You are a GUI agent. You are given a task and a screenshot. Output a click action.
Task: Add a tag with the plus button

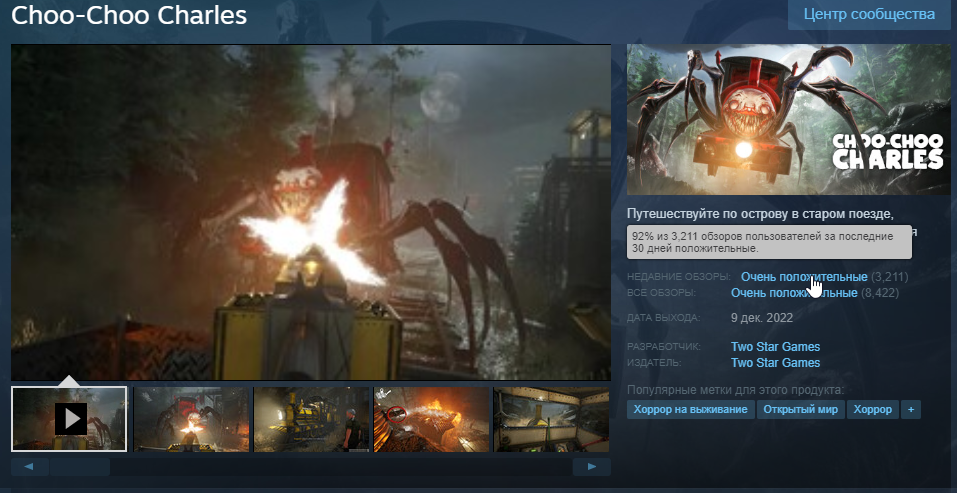point(911,409)
